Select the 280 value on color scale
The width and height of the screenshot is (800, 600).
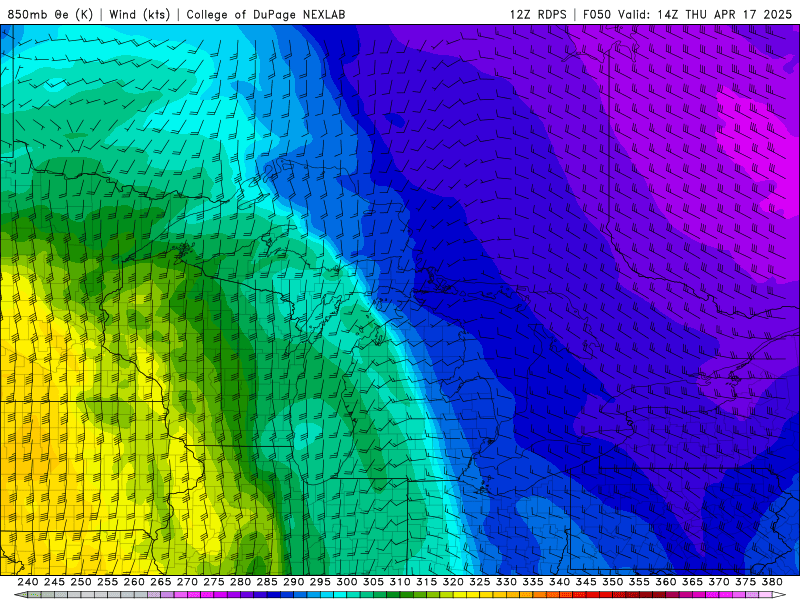pos(240,582)
